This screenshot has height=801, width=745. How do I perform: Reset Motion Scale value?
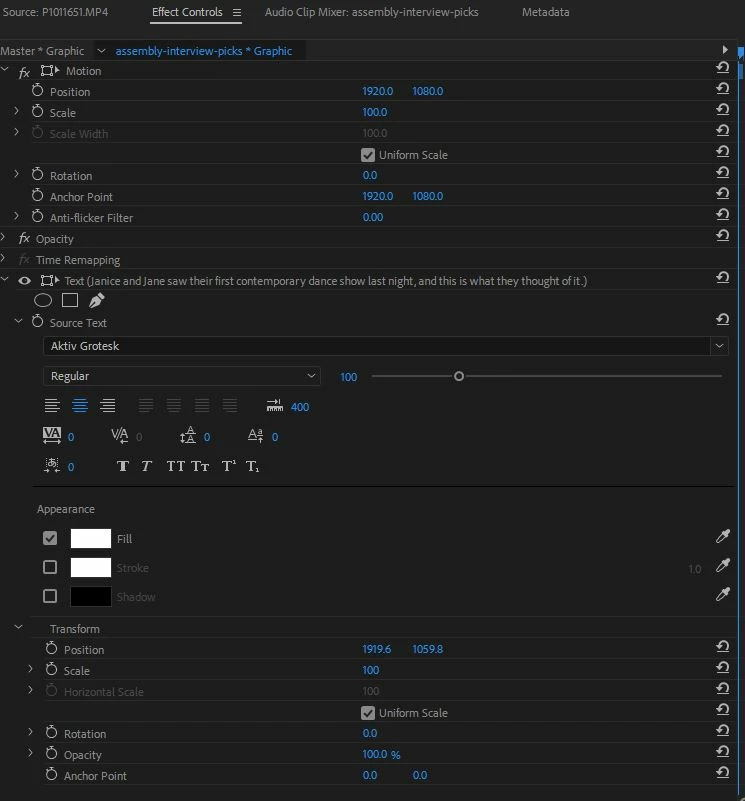[722, 109]
